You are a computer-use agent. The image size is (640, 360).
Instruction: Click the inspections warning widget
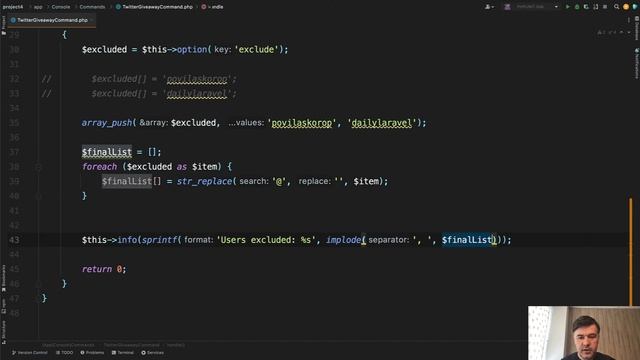606,32
